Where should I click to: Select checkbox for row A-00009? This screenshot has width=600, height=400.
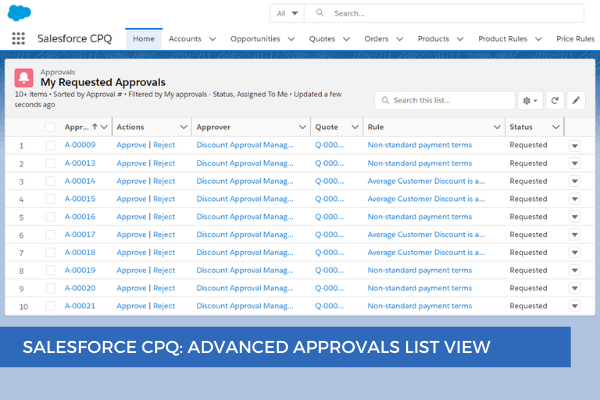(50, 145)
